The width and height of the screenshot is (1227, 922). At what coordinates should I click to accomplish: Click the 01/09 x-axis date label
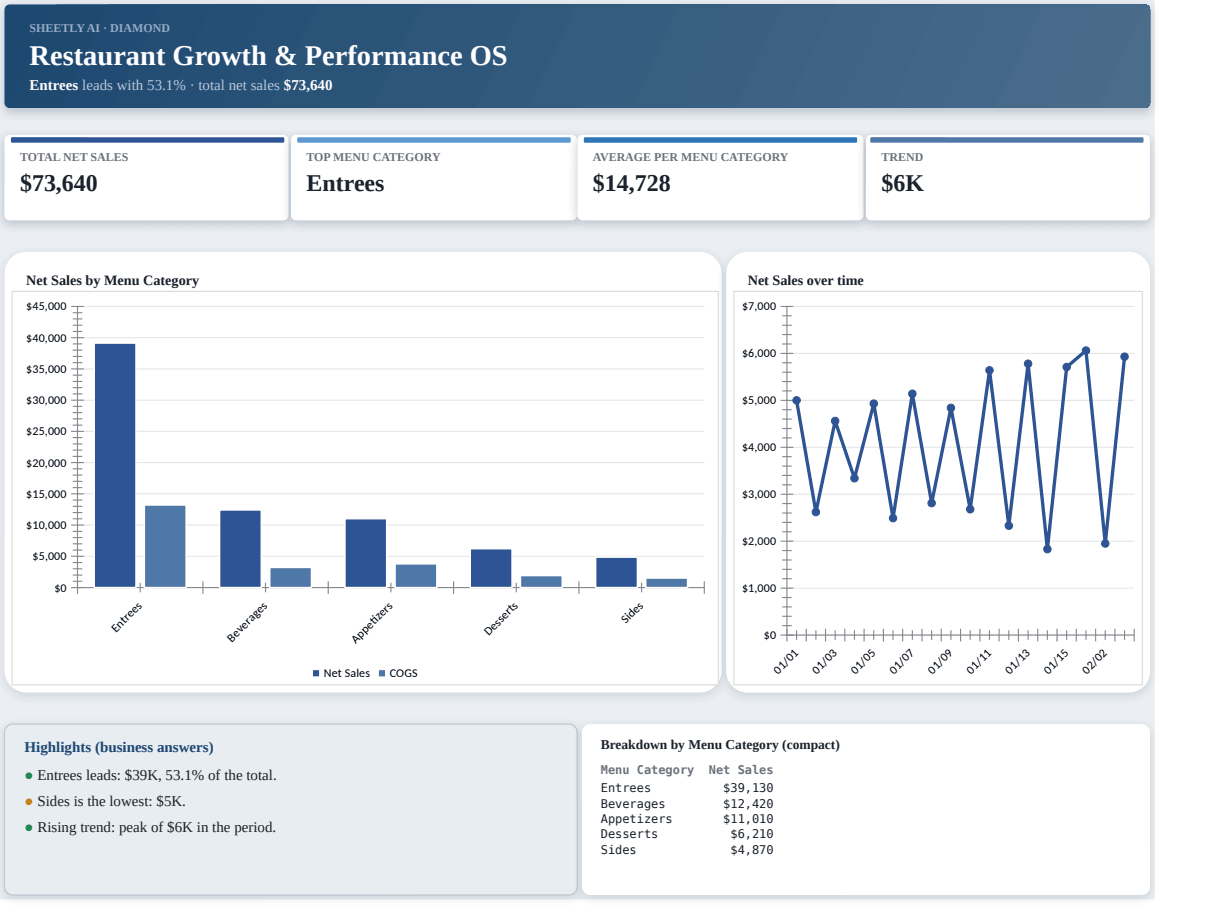tap(941, 661)
